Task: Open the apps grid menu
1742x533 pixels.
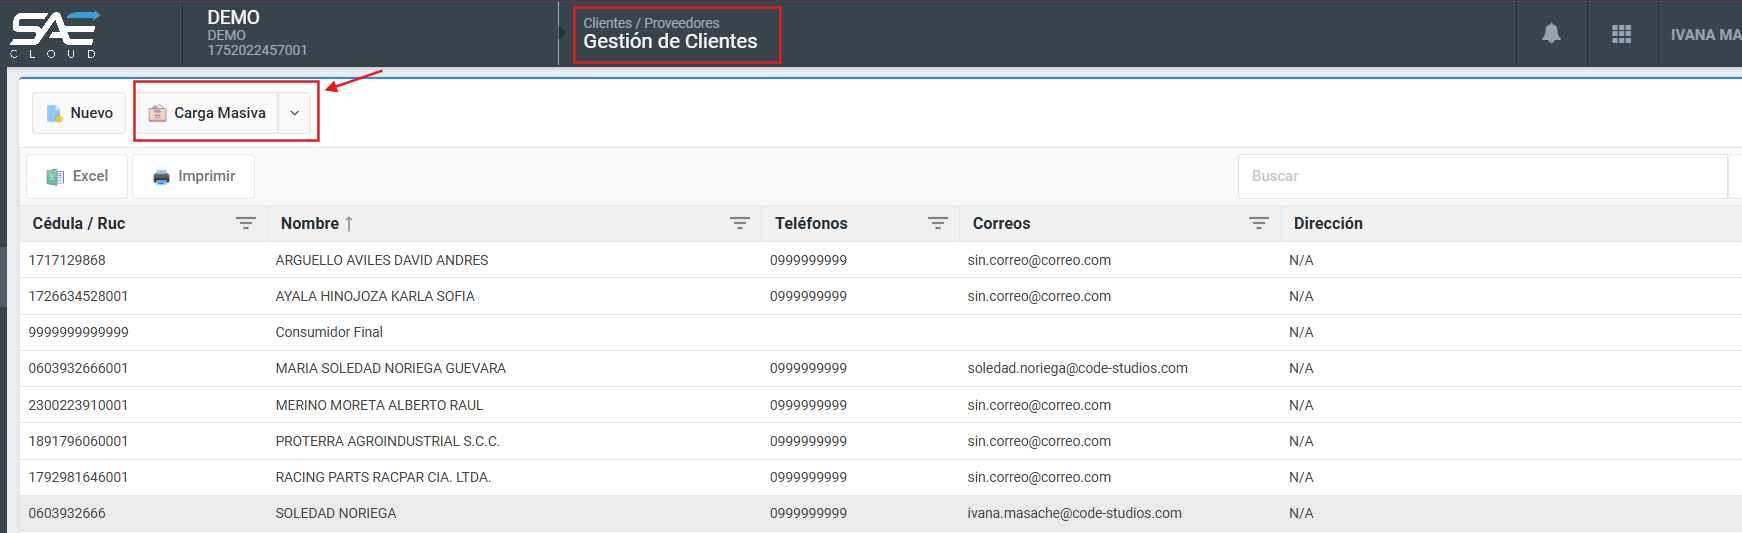Action: 1621,34
